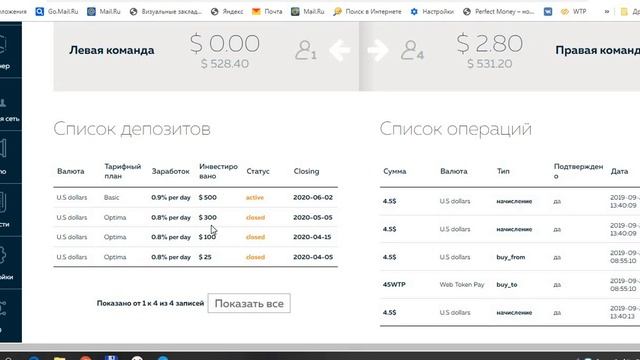
Task: Click the Инвестировано column header
Action: (x=218, y=171)
